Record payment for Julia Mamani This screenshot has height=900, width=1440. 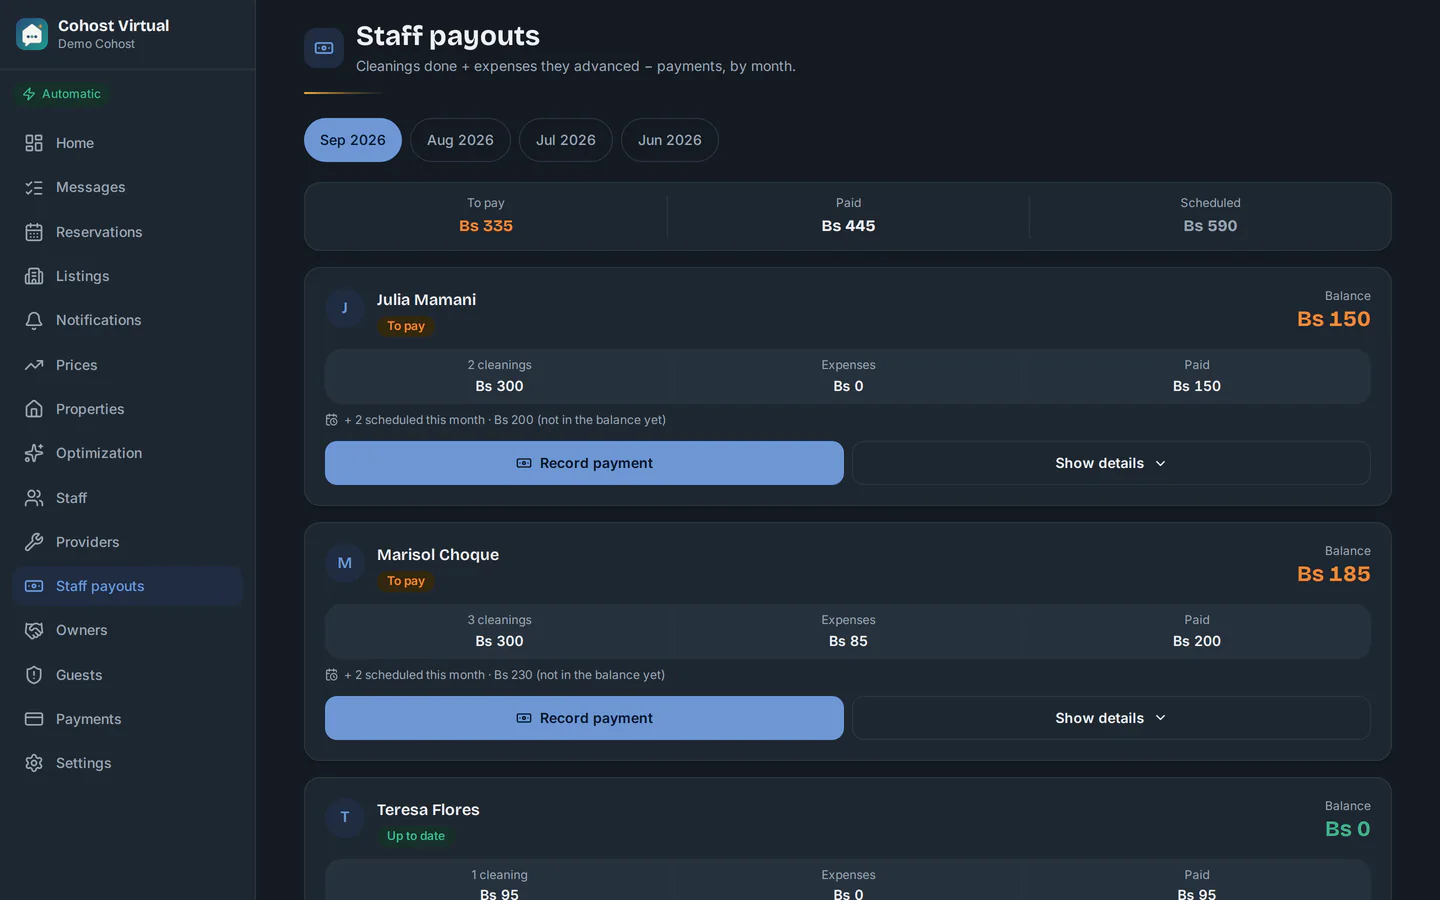click(584, 463)
